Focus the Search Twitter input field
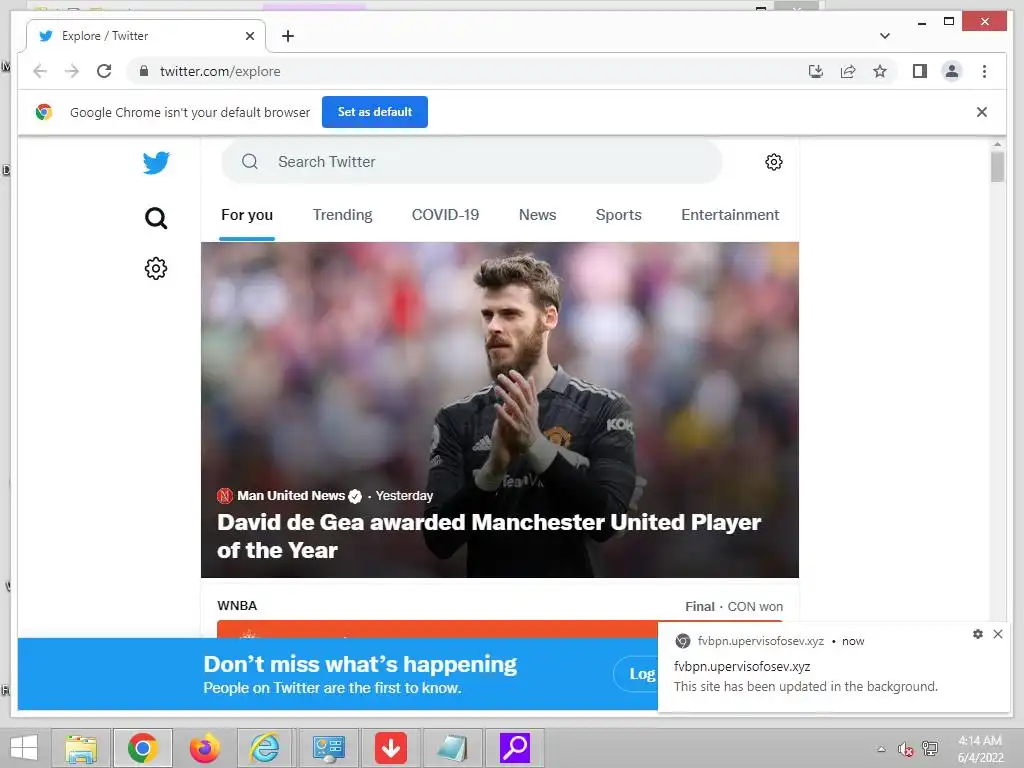1024x768 pixels. [x=472, y=161]
